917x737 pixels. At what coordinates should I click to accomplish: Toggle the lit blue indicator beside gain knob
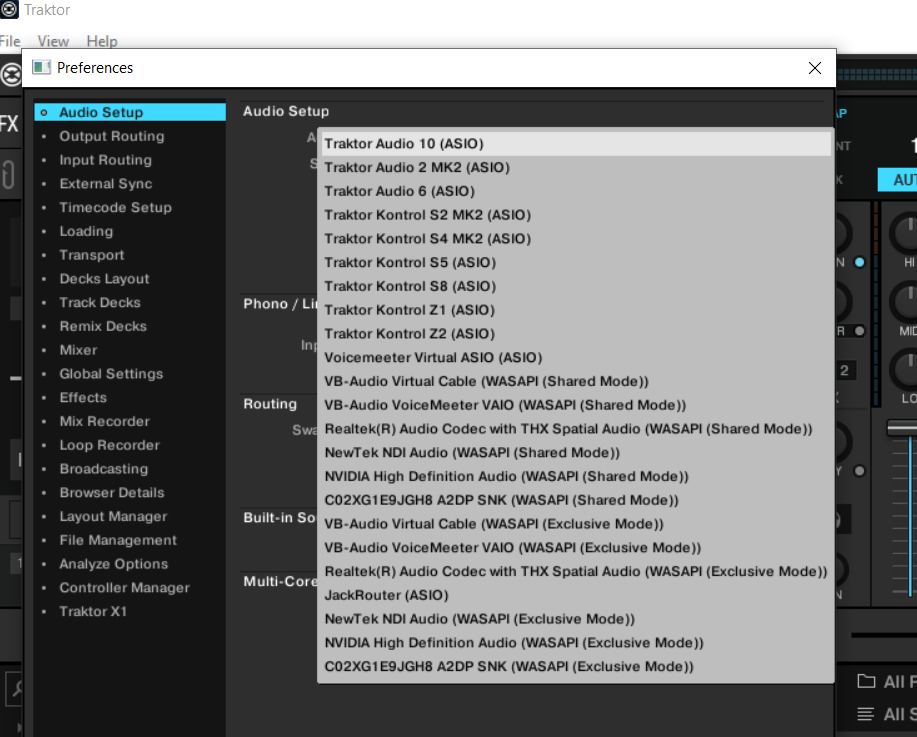pos(859,262)
